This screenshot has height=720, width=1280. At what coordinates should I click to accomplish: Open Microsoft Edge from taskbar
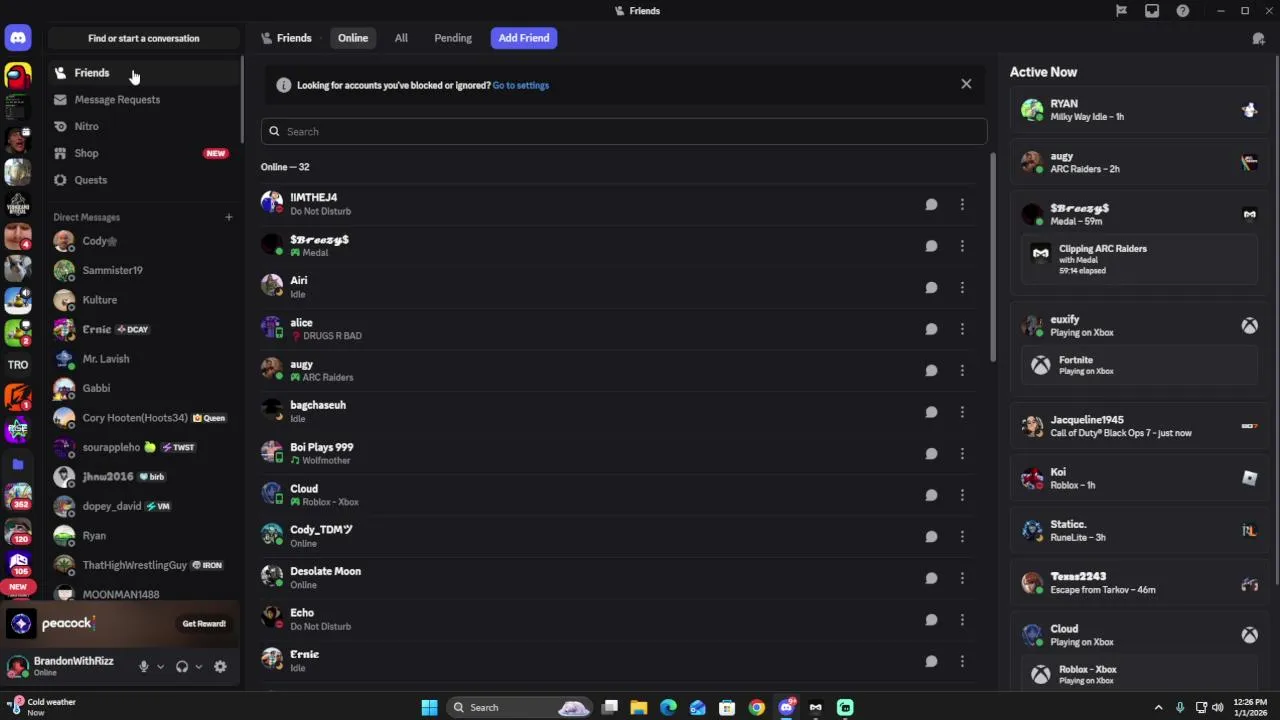point(668,707)
